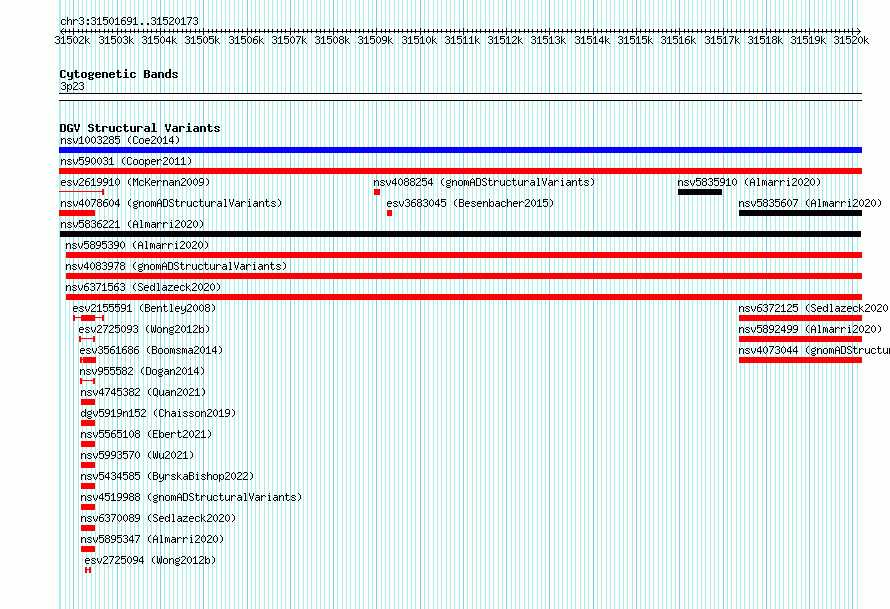Open nsv5895390 (Almarri2020) label
Image resolution: width=890 pixels, height=609 pixels.
137,245
